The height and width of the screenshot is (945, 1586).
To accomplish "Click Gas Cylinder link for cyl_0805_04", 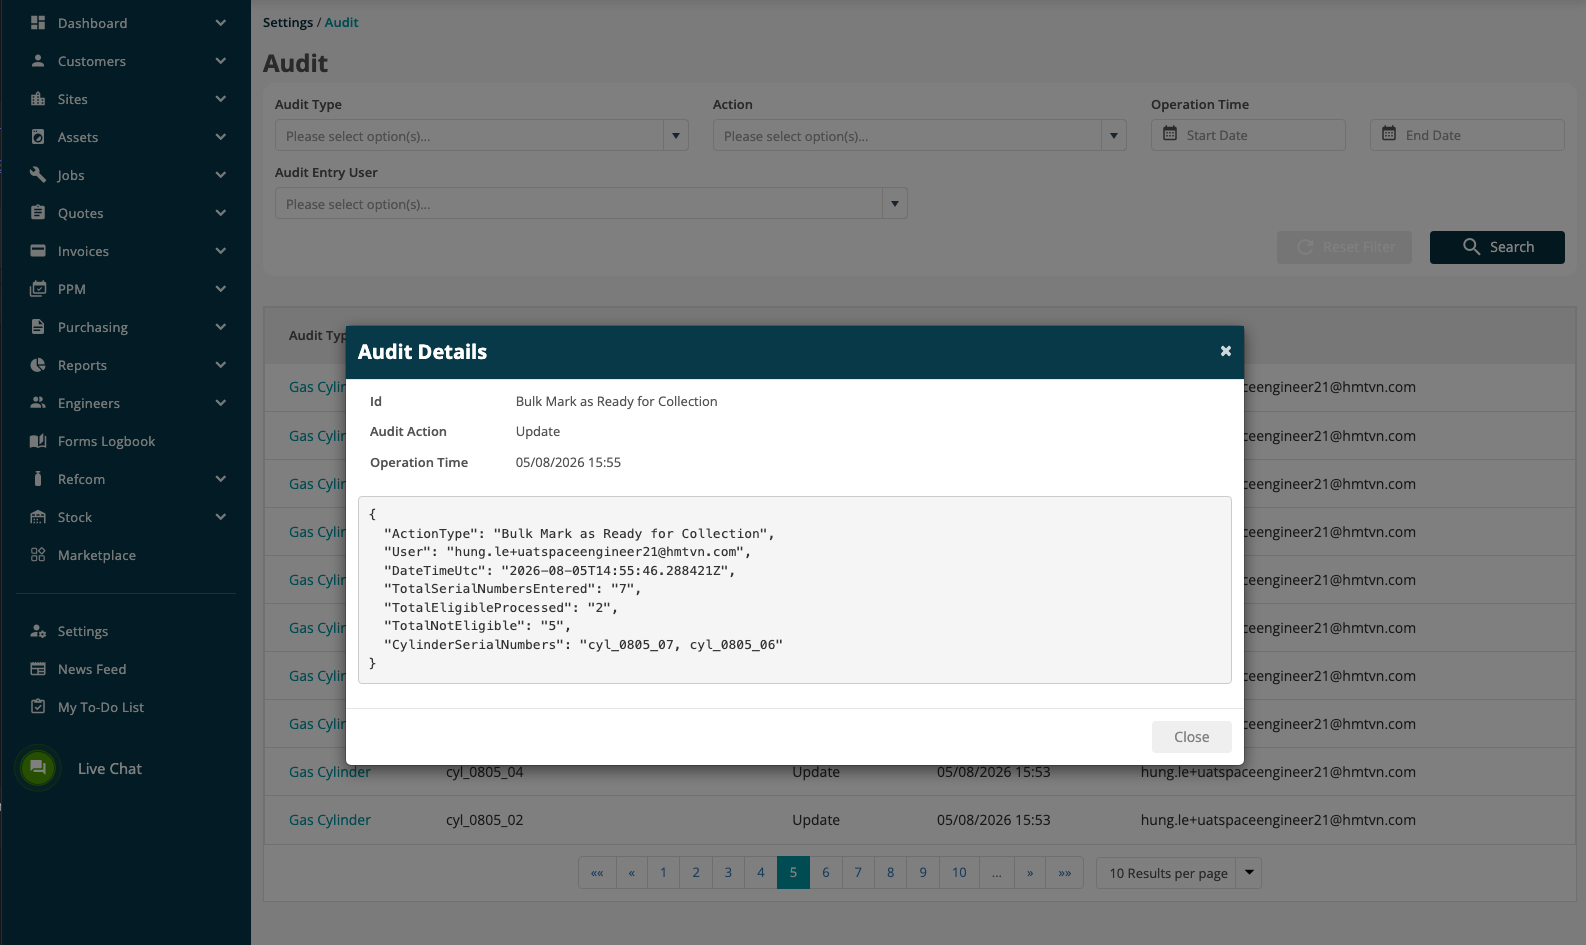I will 330,772.
